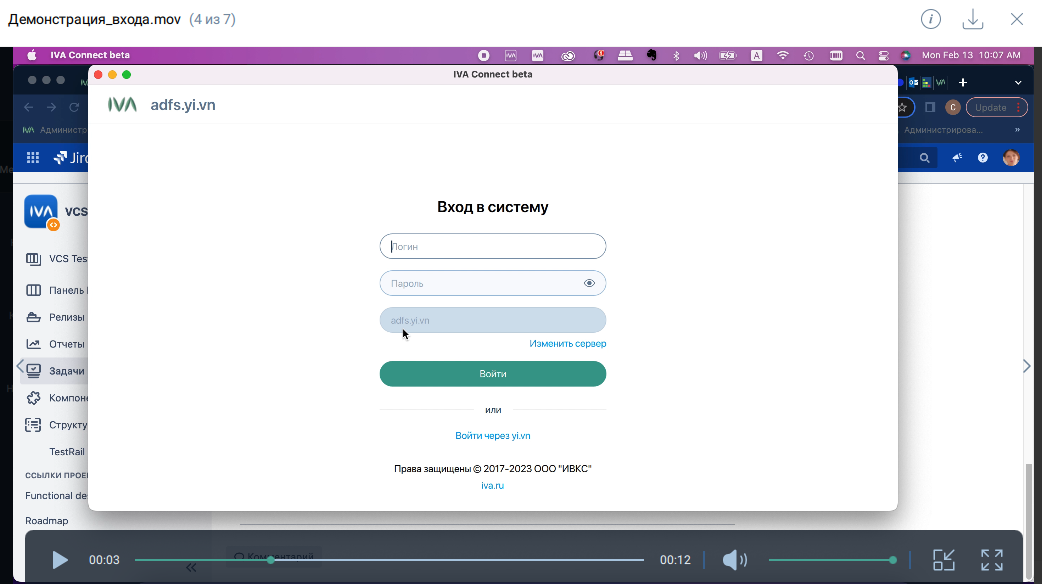Download the video file
The width and height of the screenshot is (1042, 587).
click(972, 19)
